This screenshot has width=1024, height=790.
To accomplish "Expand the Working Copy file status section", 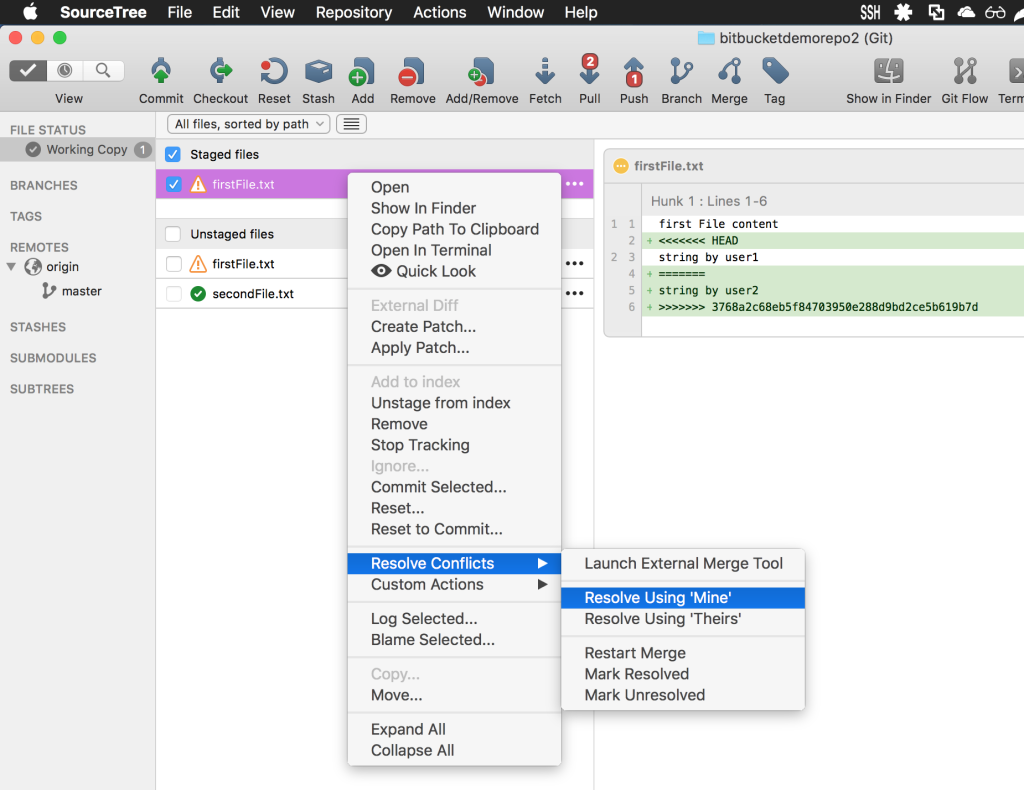I will (x=77, y=149).
